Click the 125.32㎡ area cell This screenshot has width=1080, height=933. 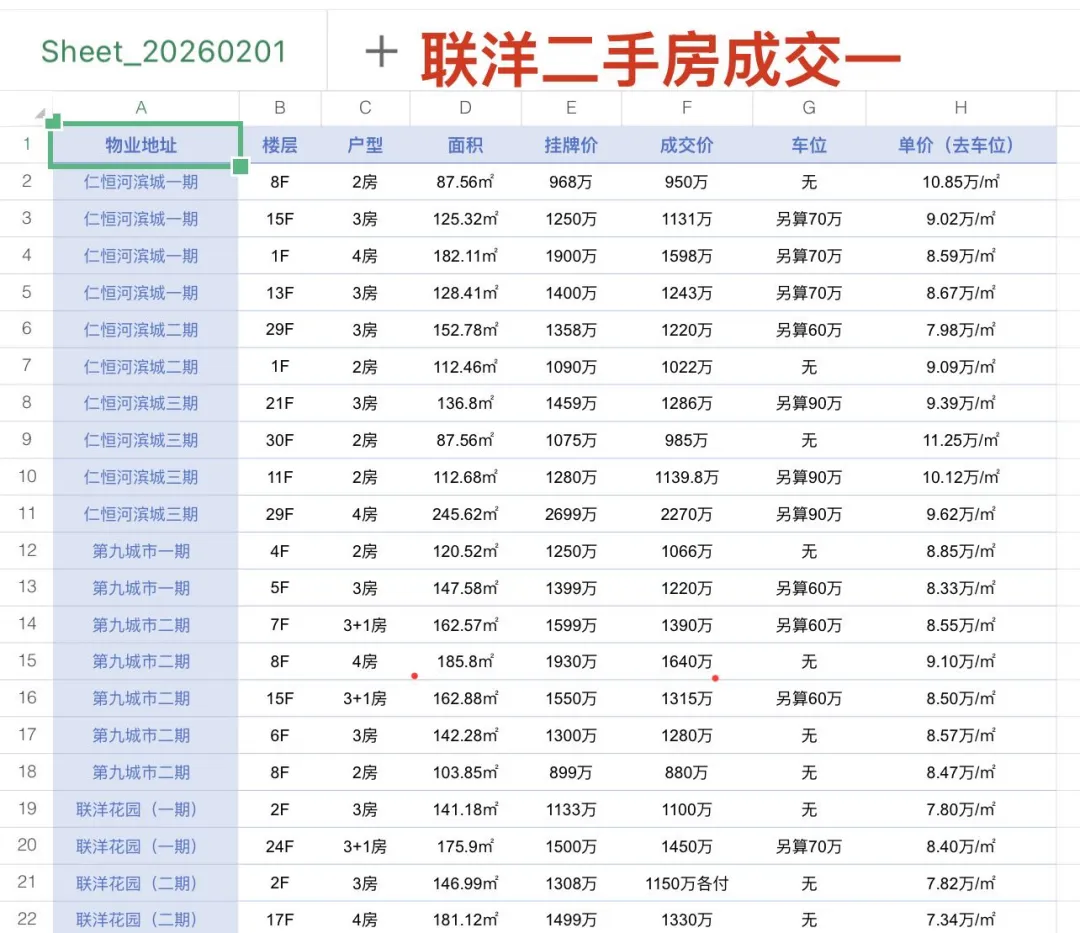click(x=466, y=219)
